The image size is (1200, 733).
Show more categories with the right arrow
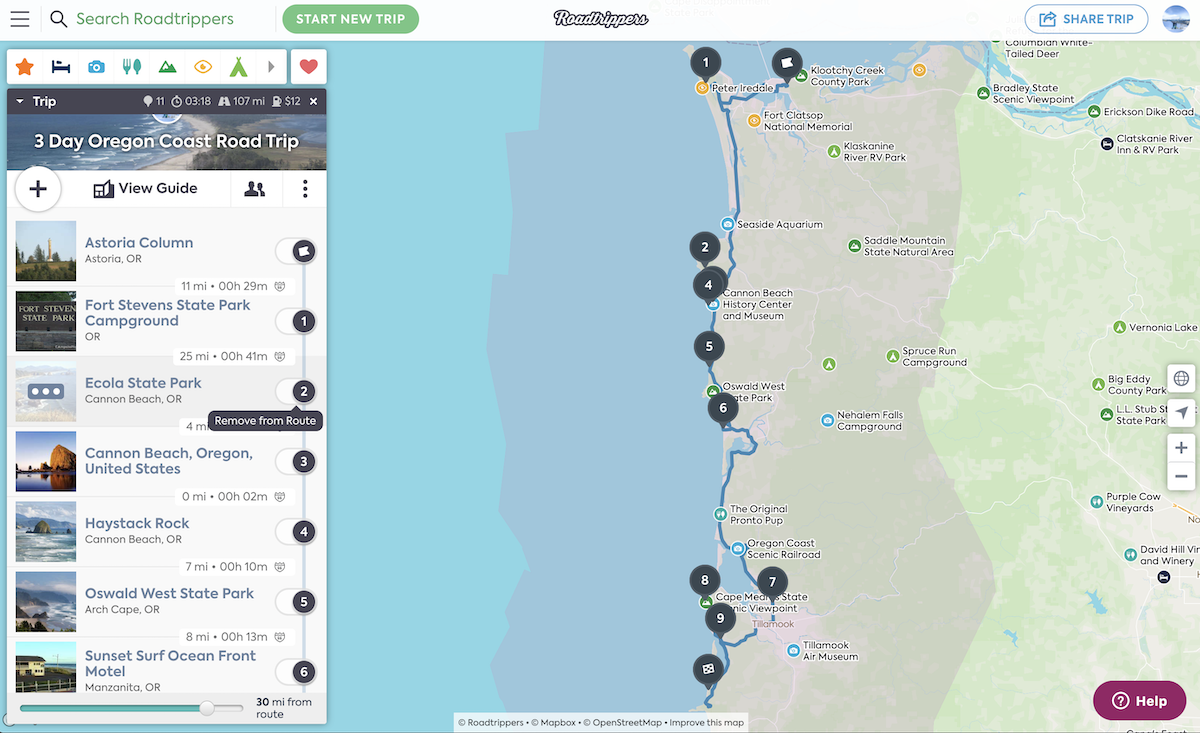pos(271,67)
